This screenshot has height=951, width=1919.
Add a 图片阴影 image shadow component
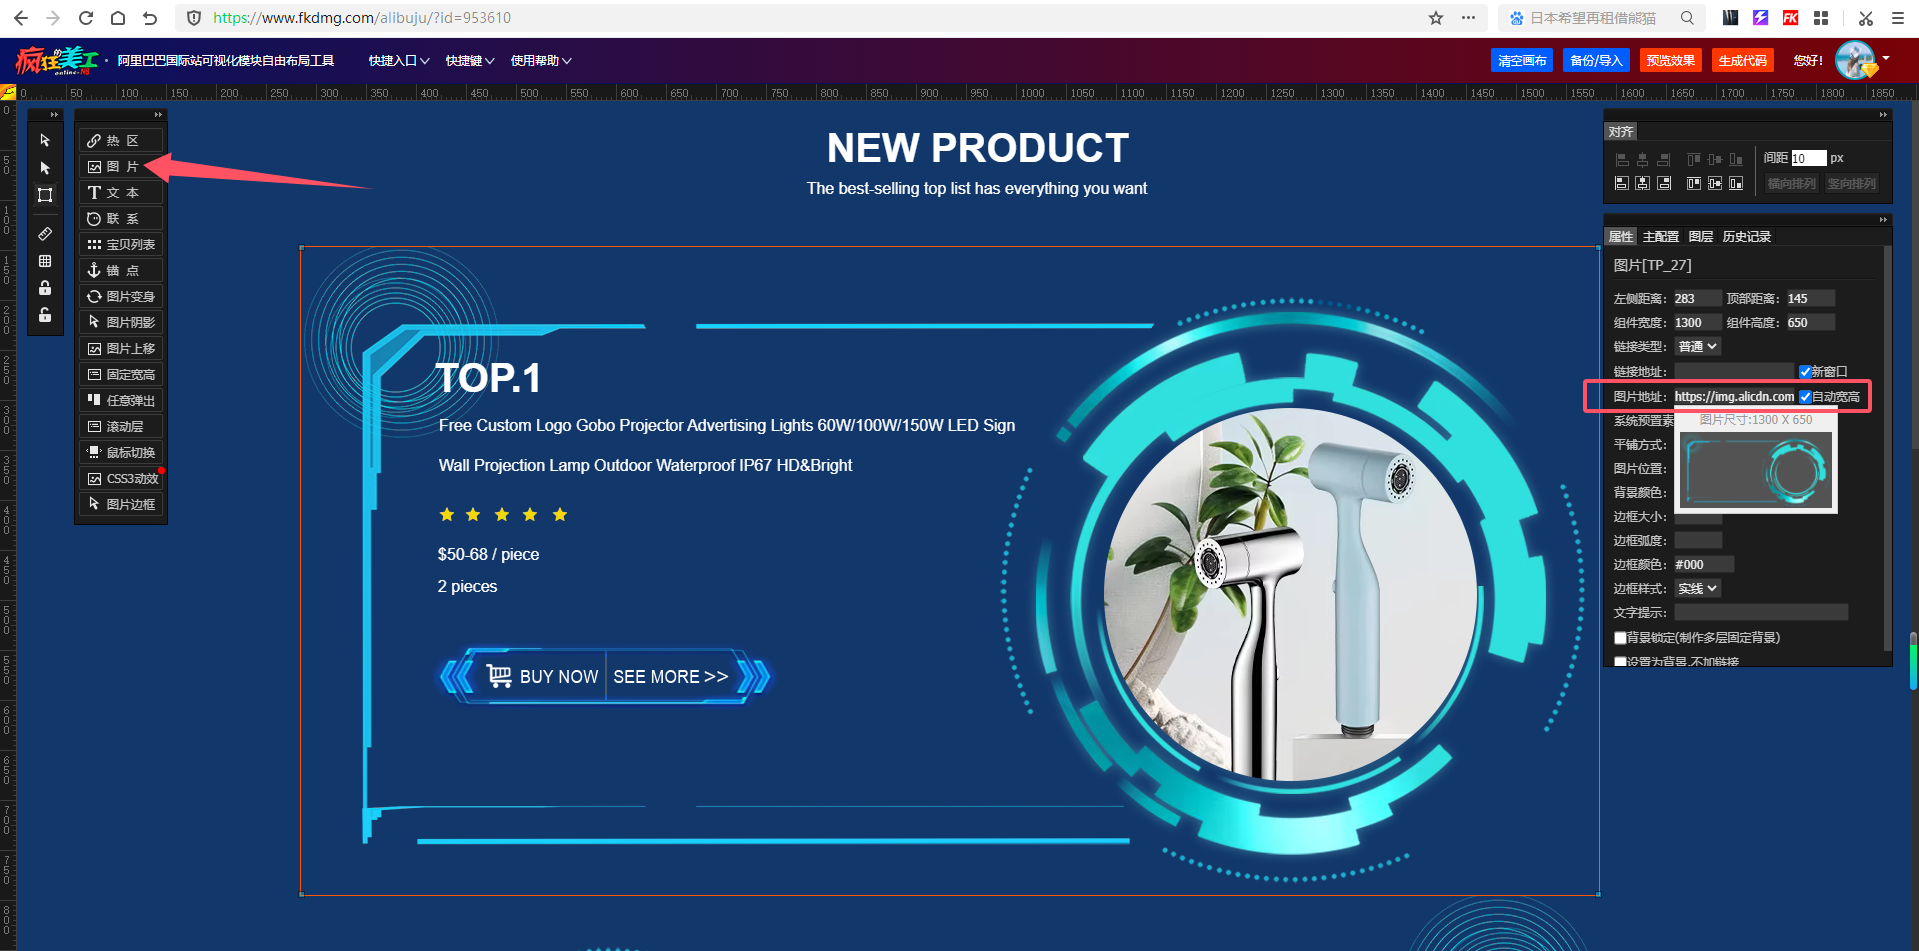point(121,323)
